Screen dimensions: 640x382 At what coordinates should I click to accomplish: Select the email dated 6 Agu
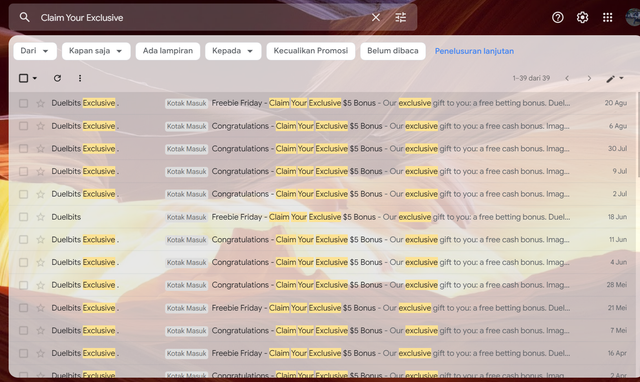click(24, 126)
